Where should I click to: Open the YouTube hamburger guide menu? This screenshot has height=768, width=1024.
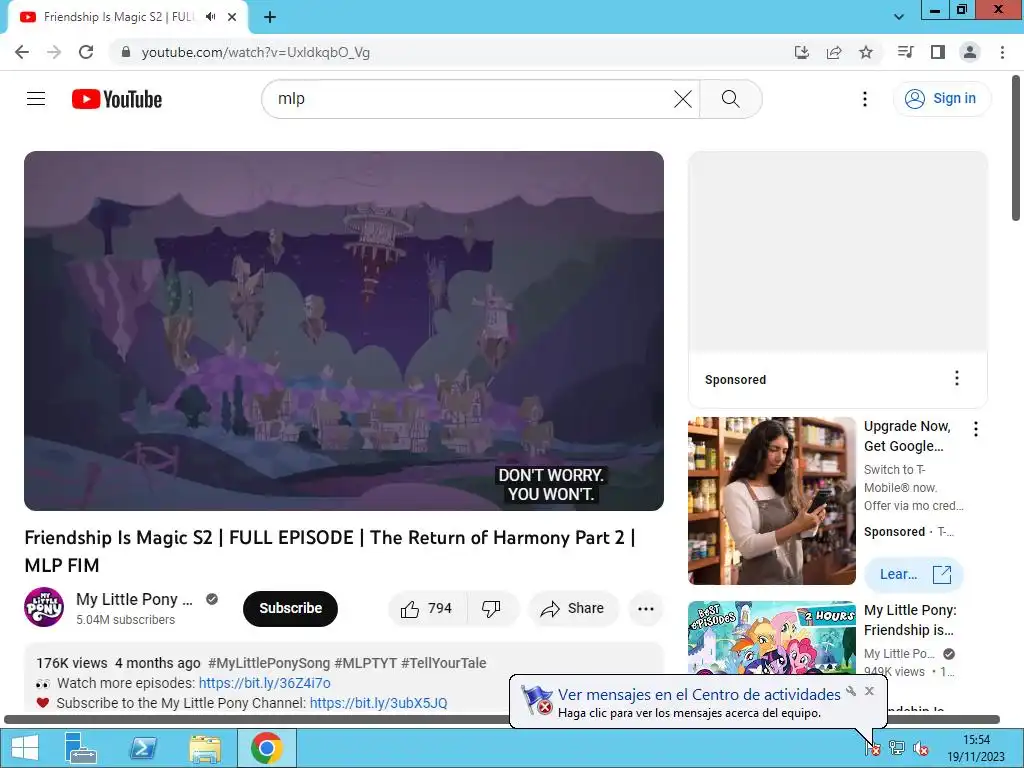click(x=36, y=99)
